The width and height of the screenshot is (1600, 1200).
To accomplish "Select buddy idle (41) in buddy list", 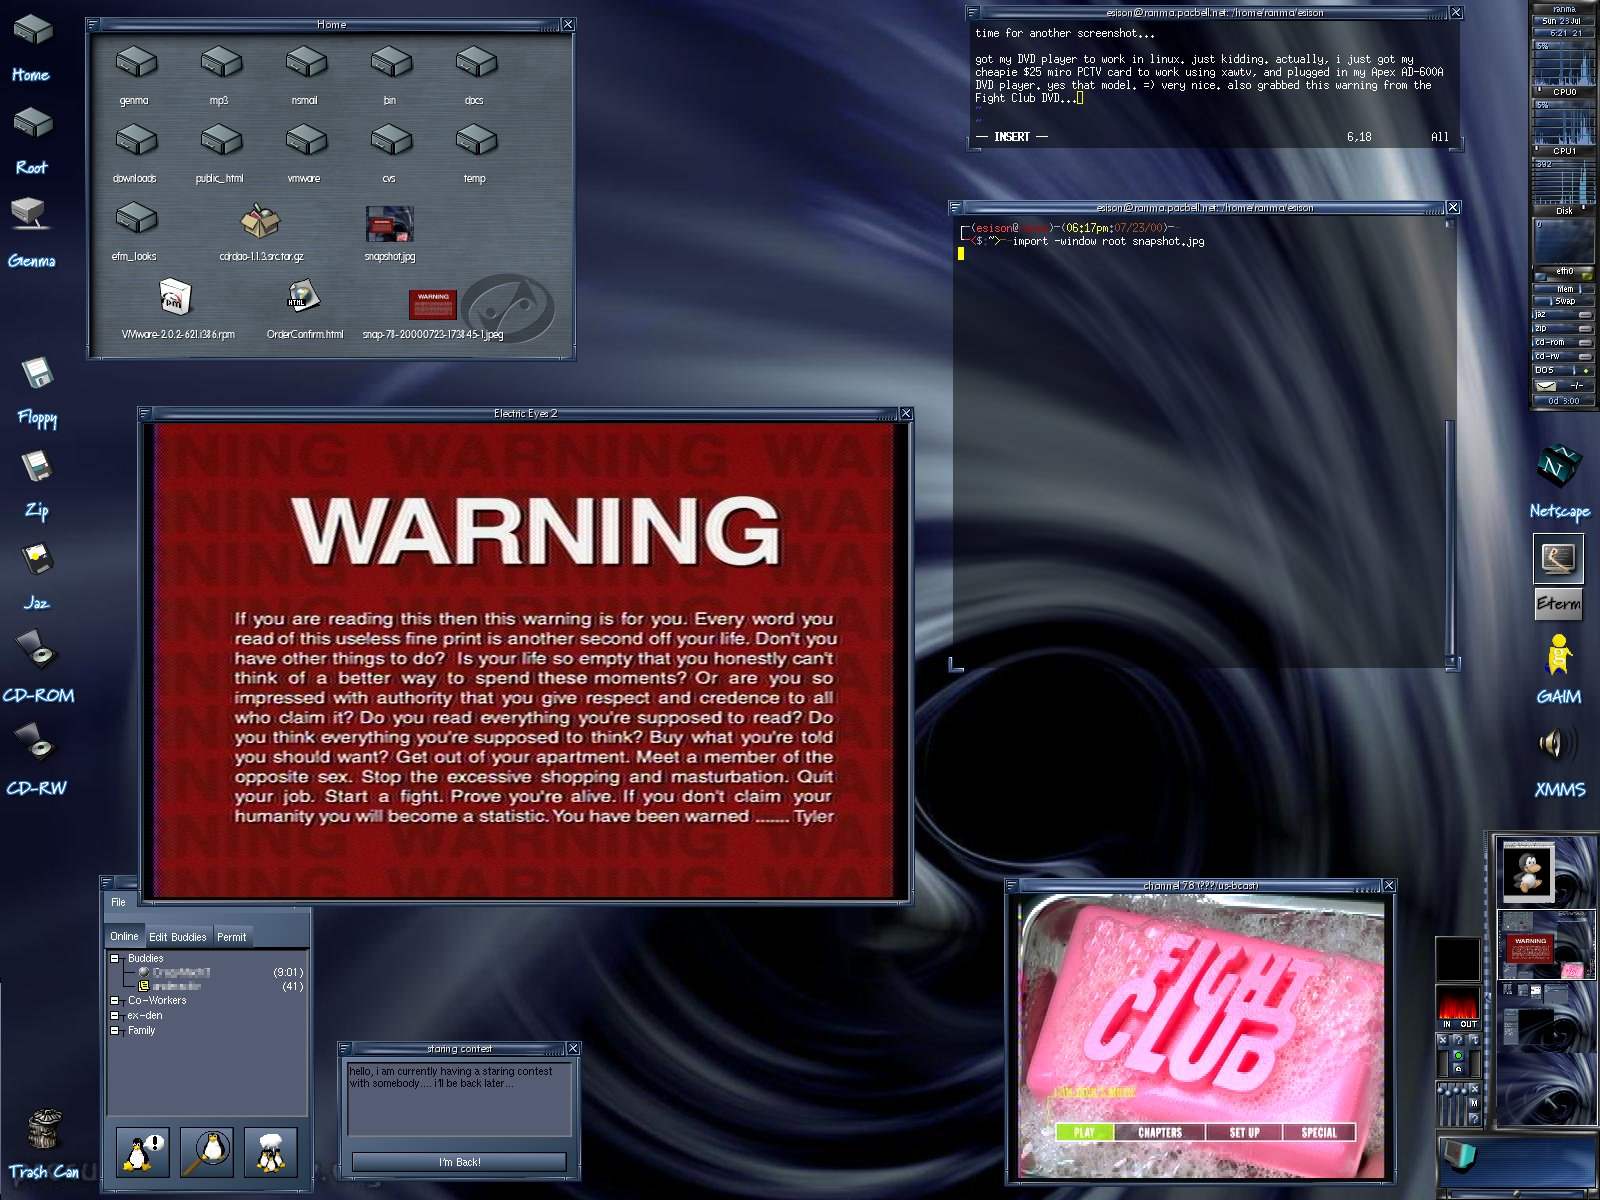I will [x=220, y=986].
